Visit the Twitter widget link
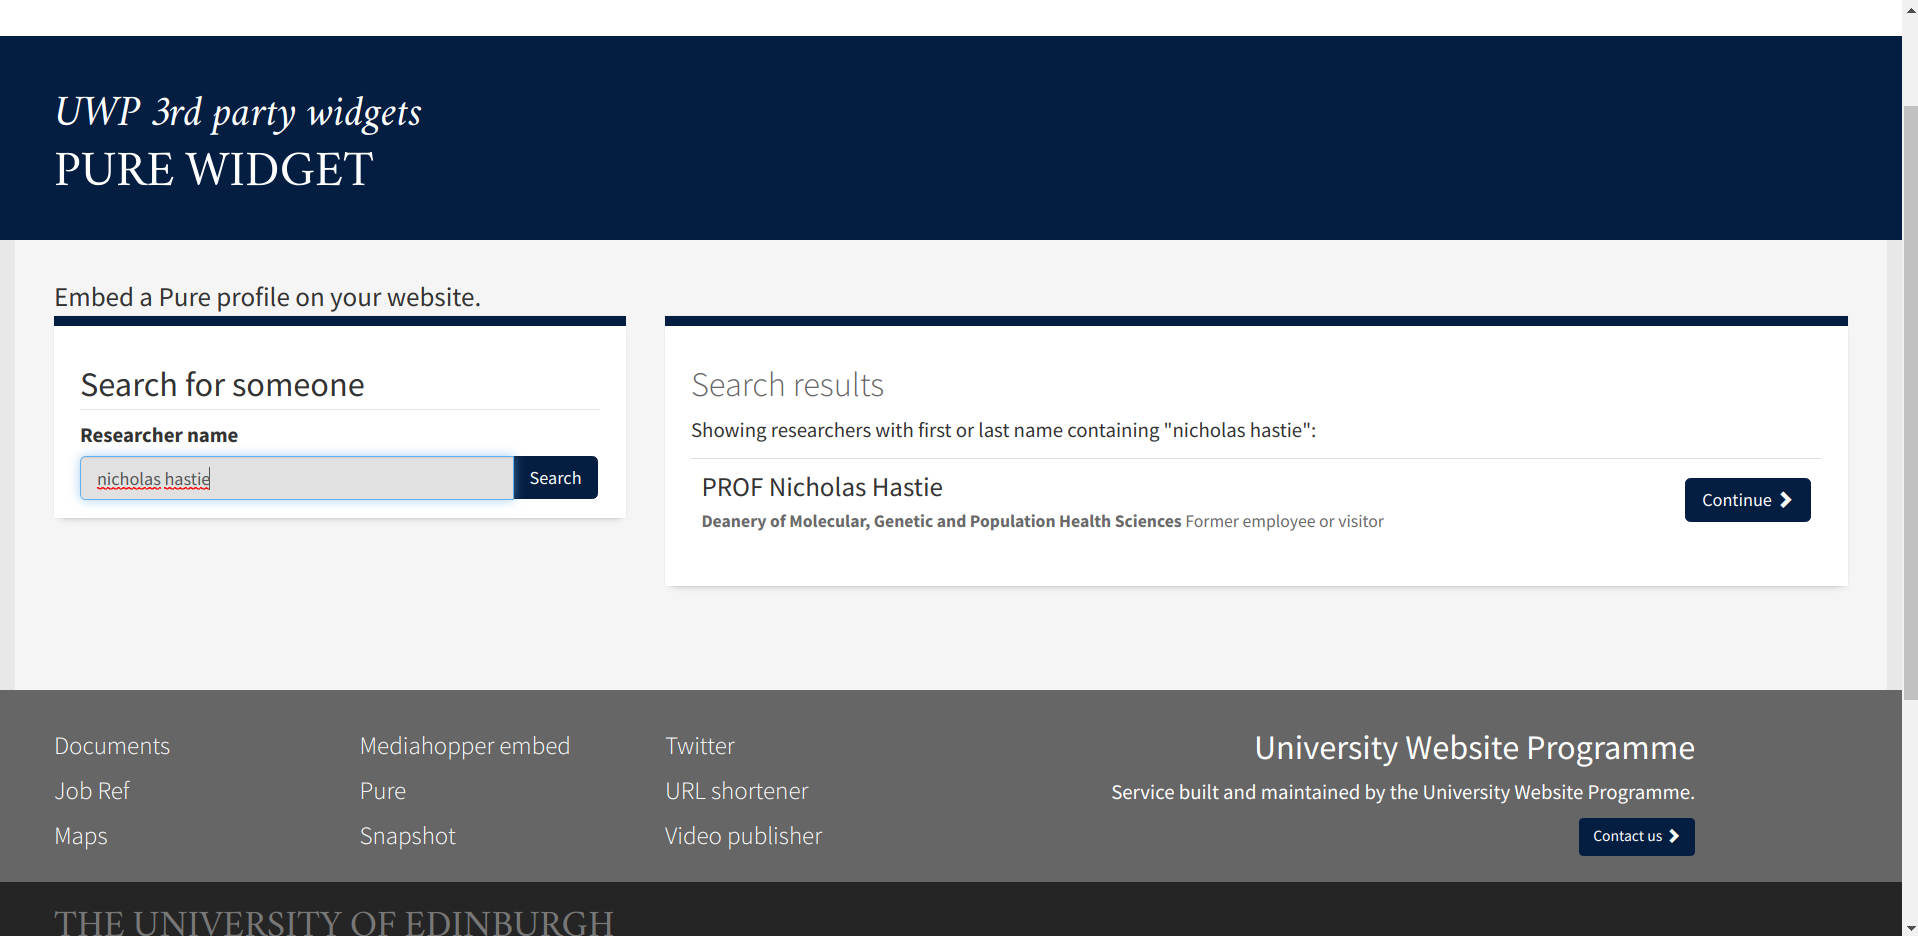The width and height of the screenshot is (1918, 936). click(699, 746)
